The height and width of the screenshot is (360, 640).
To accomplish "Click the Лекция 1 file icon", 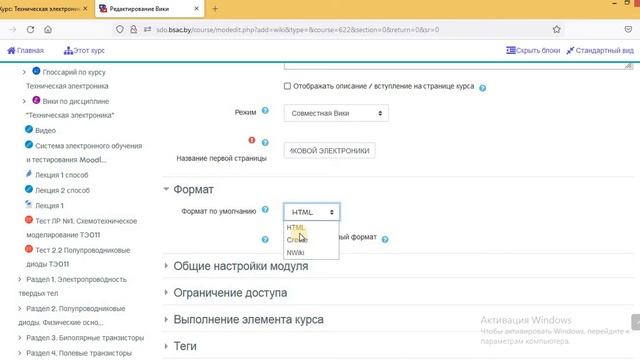I will [x=29, y=204].
